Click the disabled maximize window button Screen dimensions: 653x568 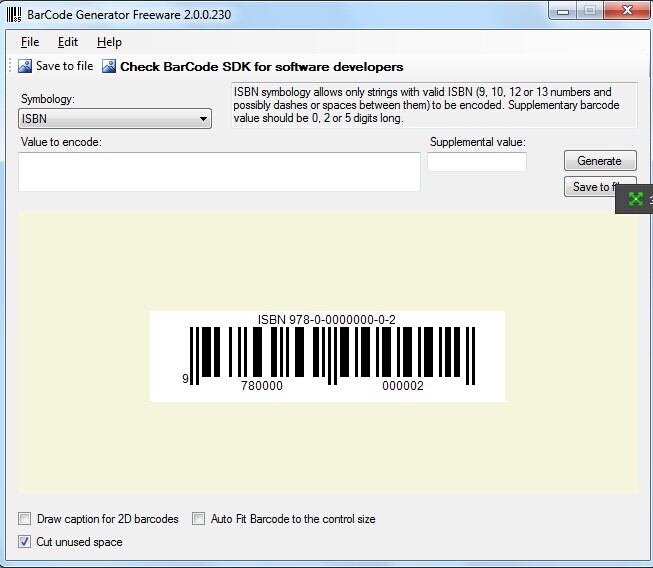point(590,11)
